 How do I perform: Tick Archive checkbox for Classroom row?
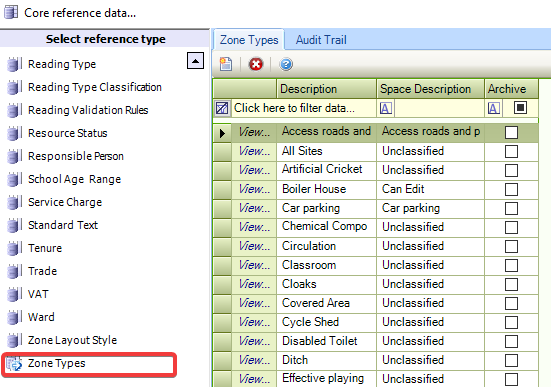click(511, 265)
